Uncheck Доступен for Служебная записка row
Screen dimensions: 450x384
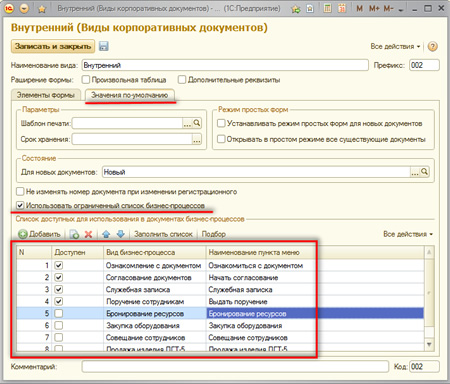59,289
